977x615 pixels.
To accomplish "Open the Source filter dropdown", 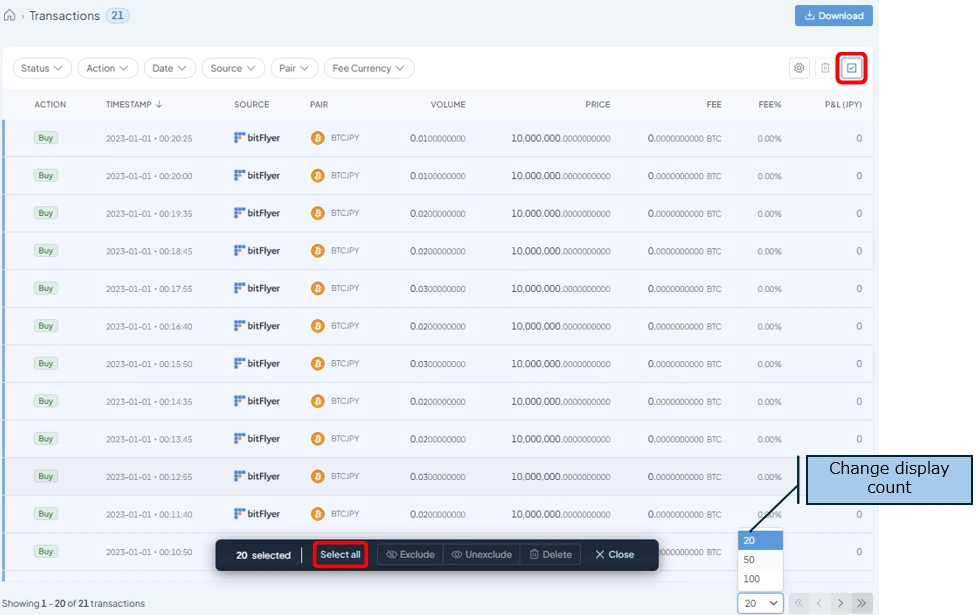I will click(233, 68).
